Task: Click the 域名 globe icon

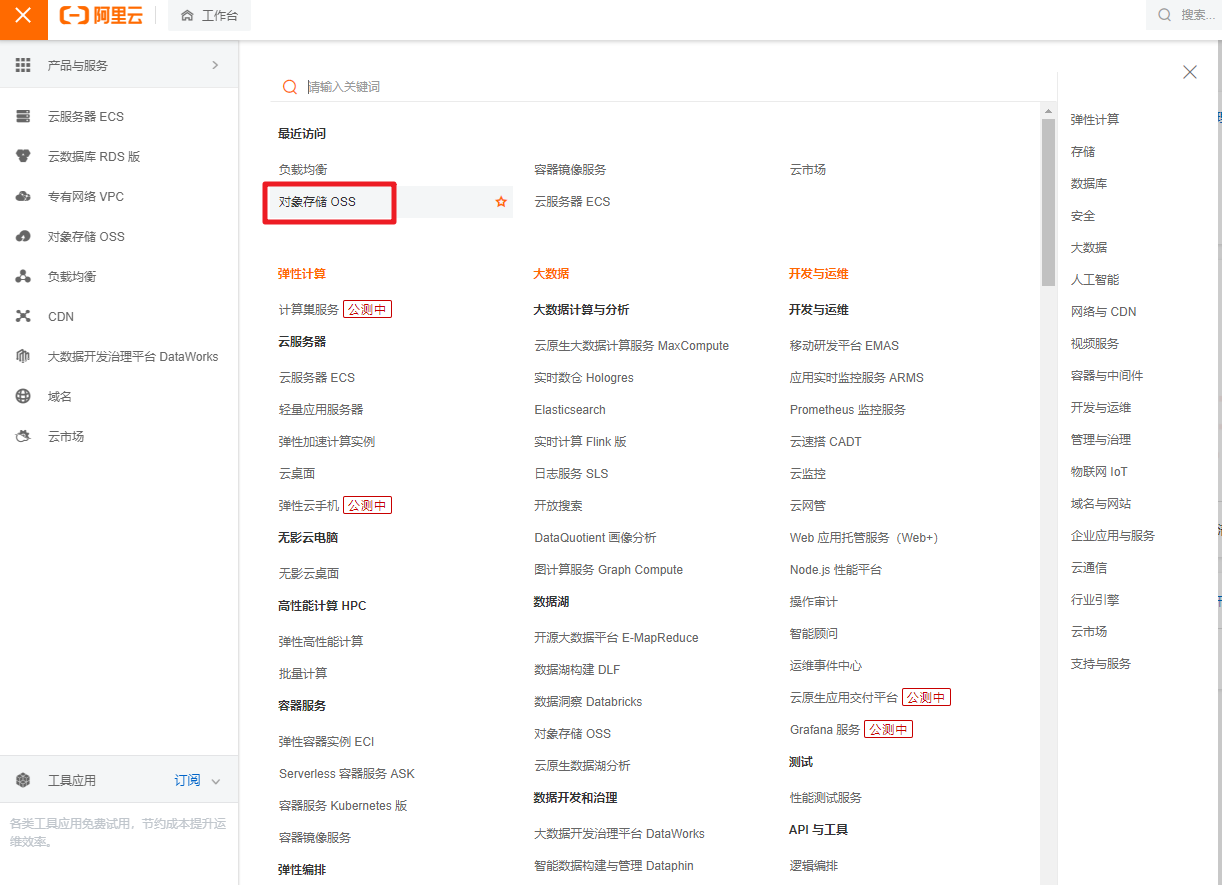Action: pyautogui.click(x=23, y=396)
